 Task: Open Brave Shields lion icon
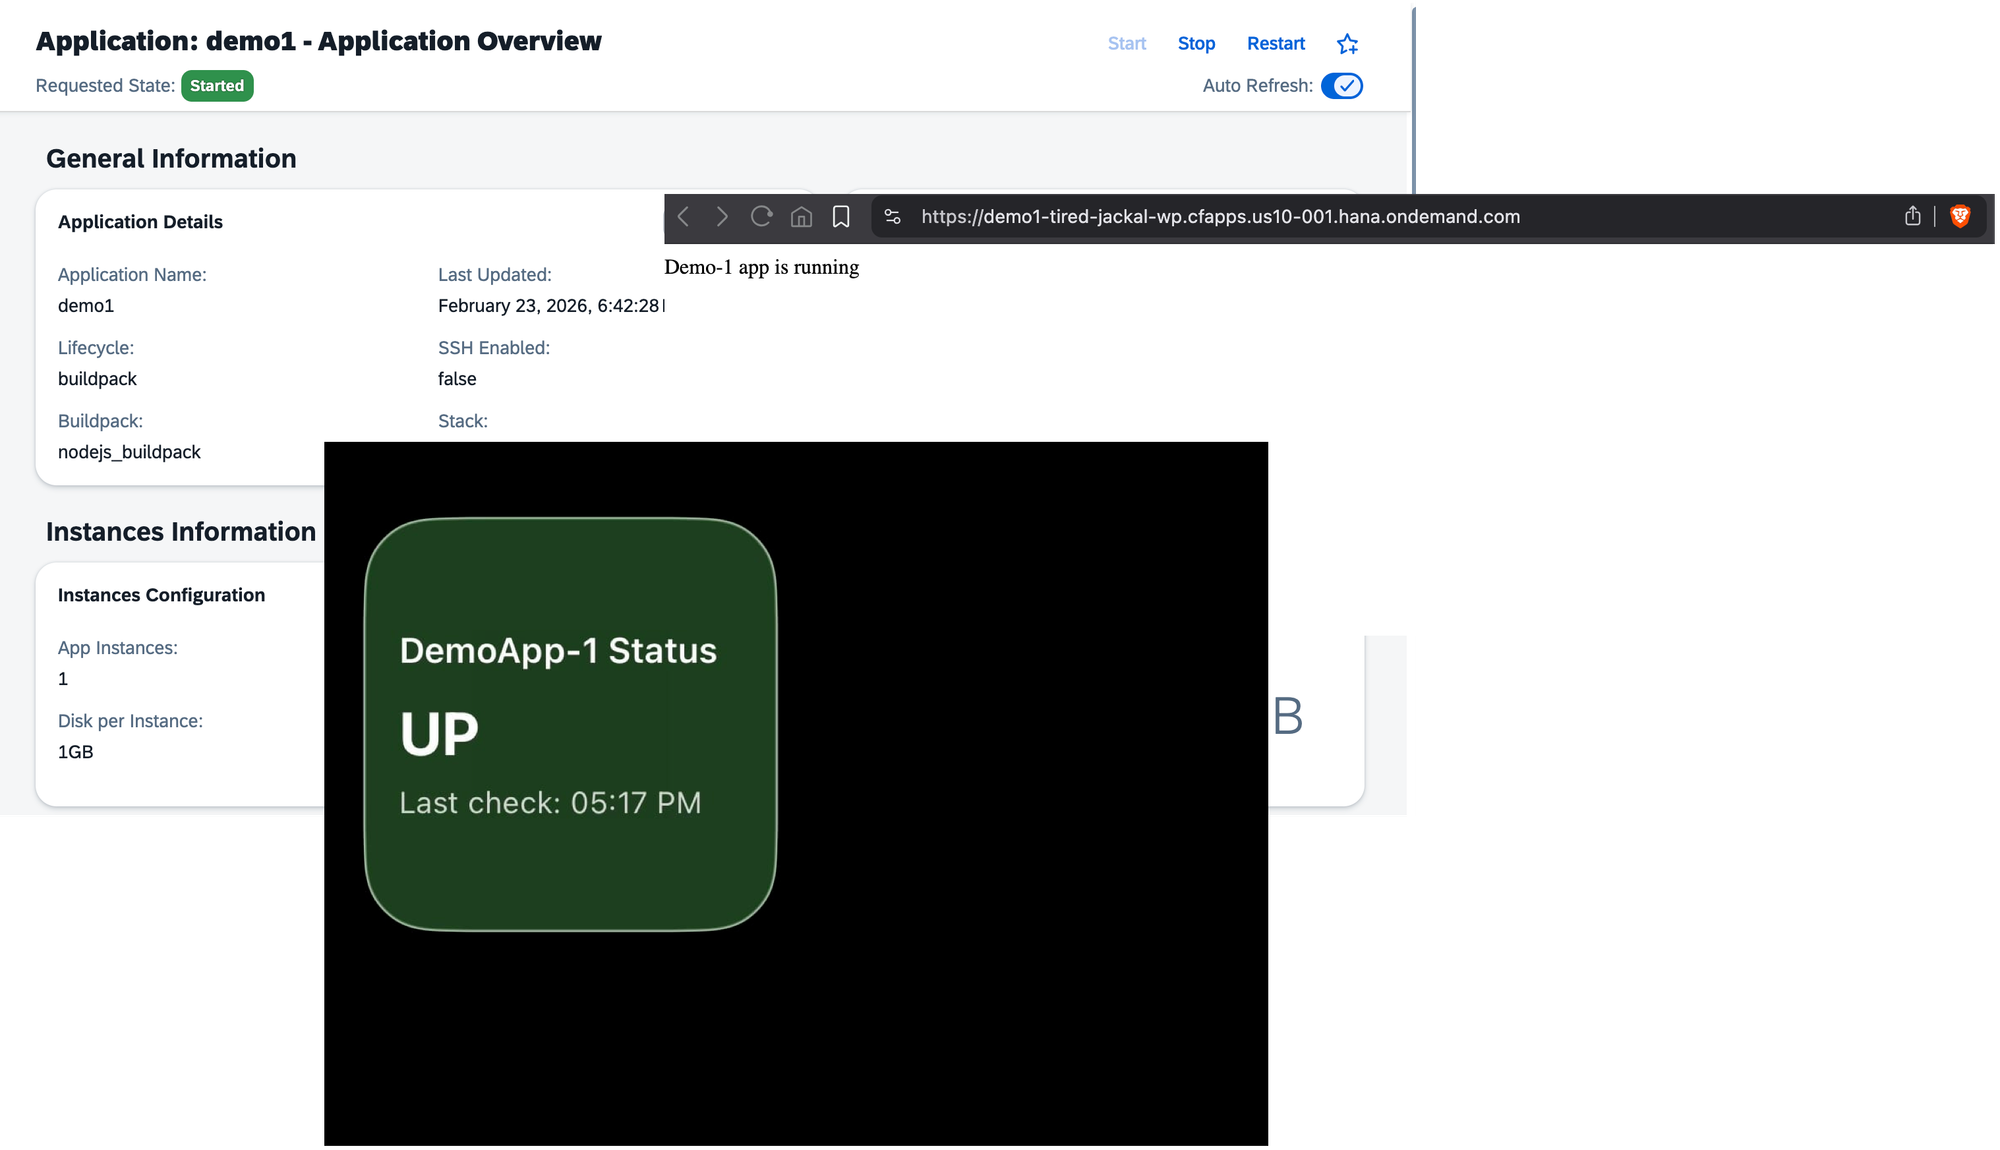coord(1960,217)
